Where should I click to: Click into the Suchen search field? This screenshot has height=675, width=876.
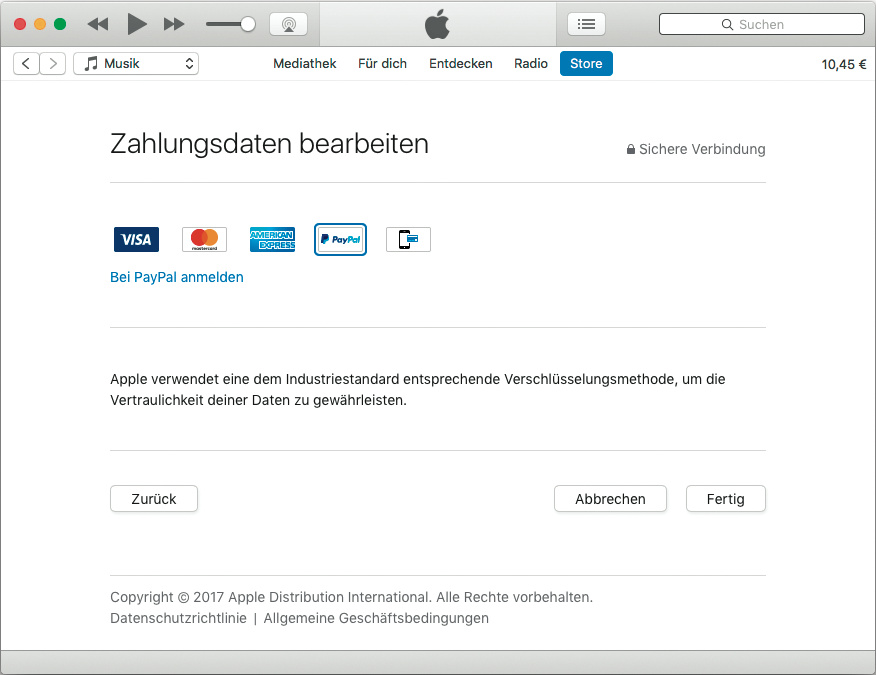(761, 24)
